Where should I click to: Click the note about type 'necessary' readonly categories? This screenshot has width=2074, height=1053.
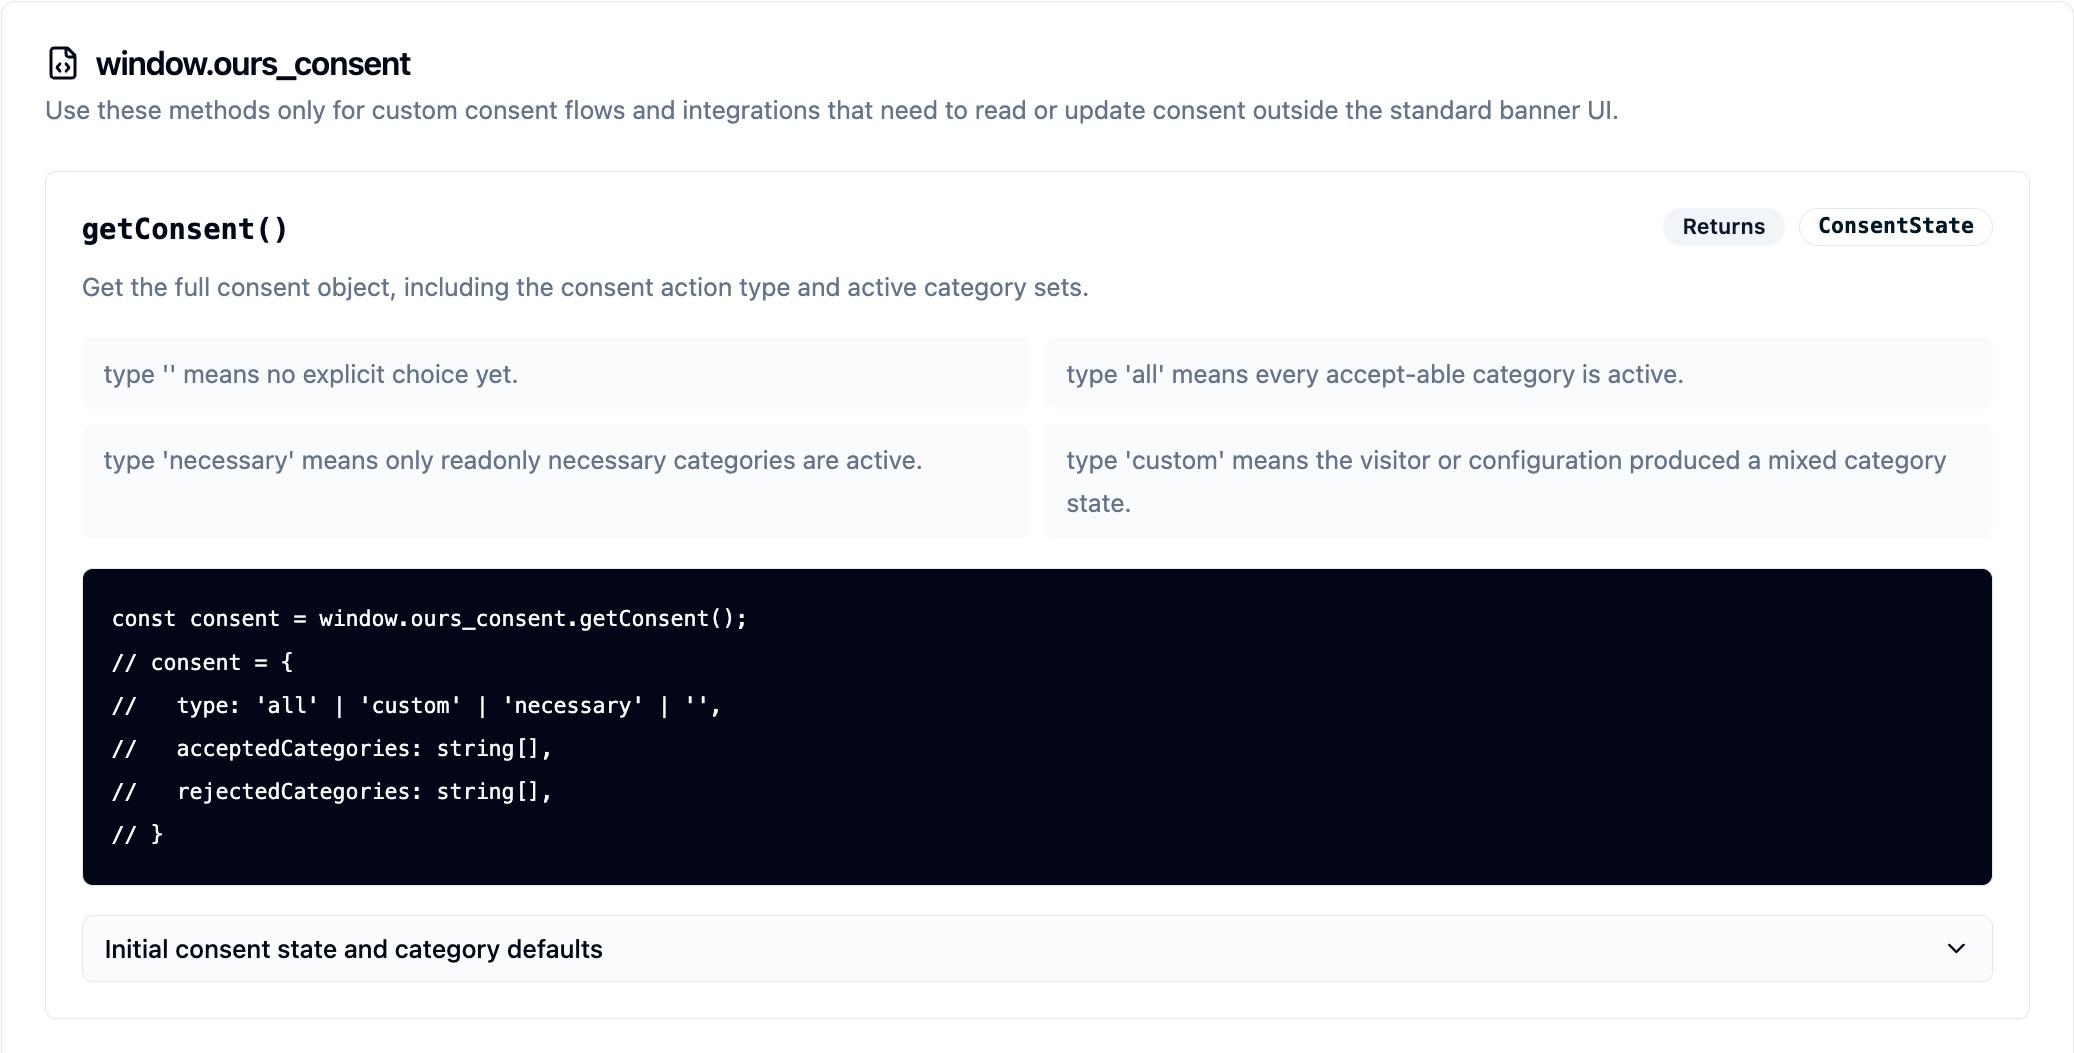[x=555, y=481]
